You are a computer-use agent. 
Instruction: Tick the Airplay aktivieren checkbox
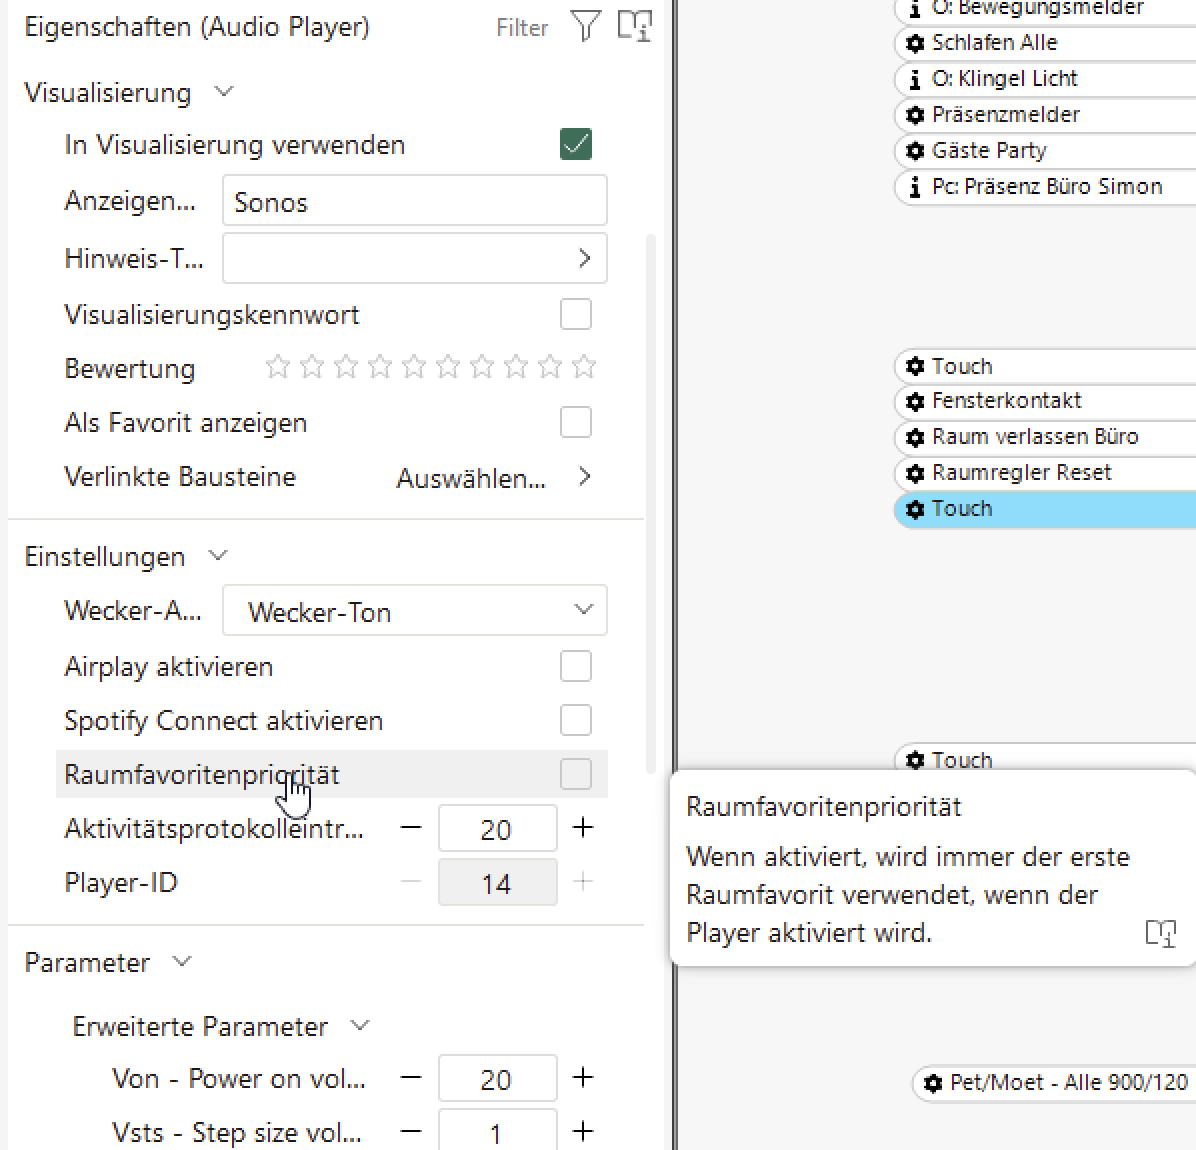point(576,667)
